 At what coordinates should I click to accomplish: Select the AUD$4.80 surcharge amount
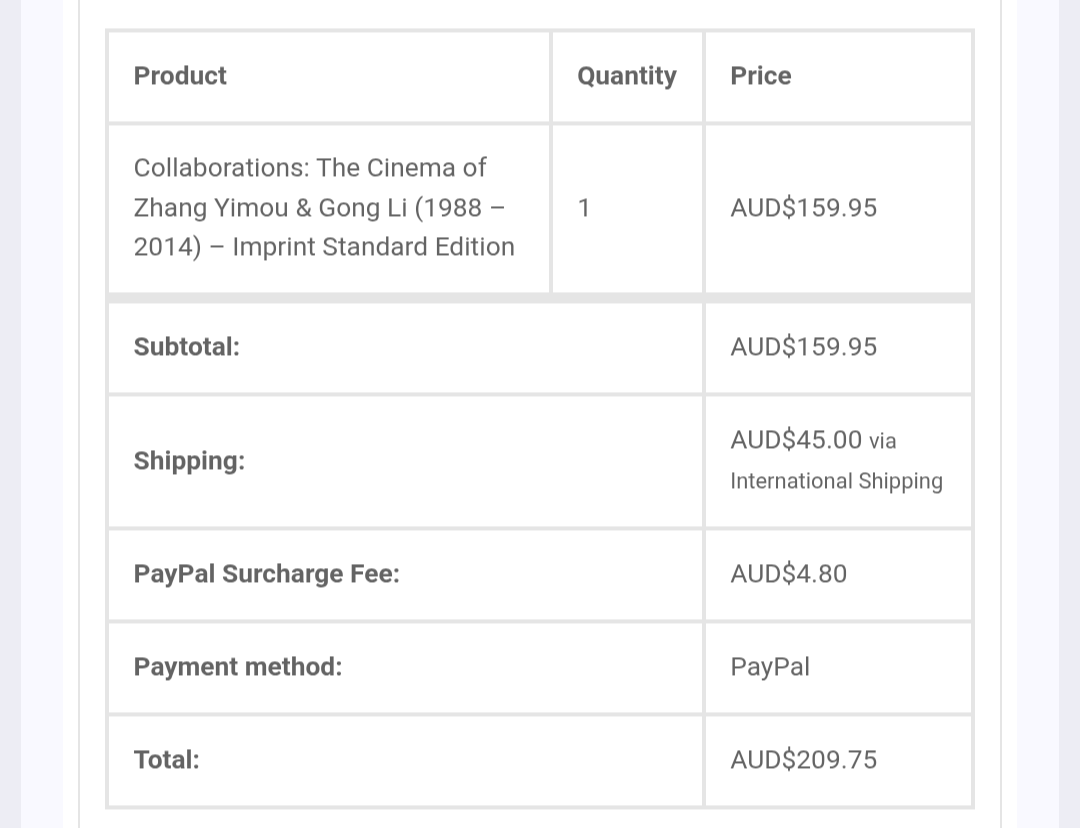789,574
